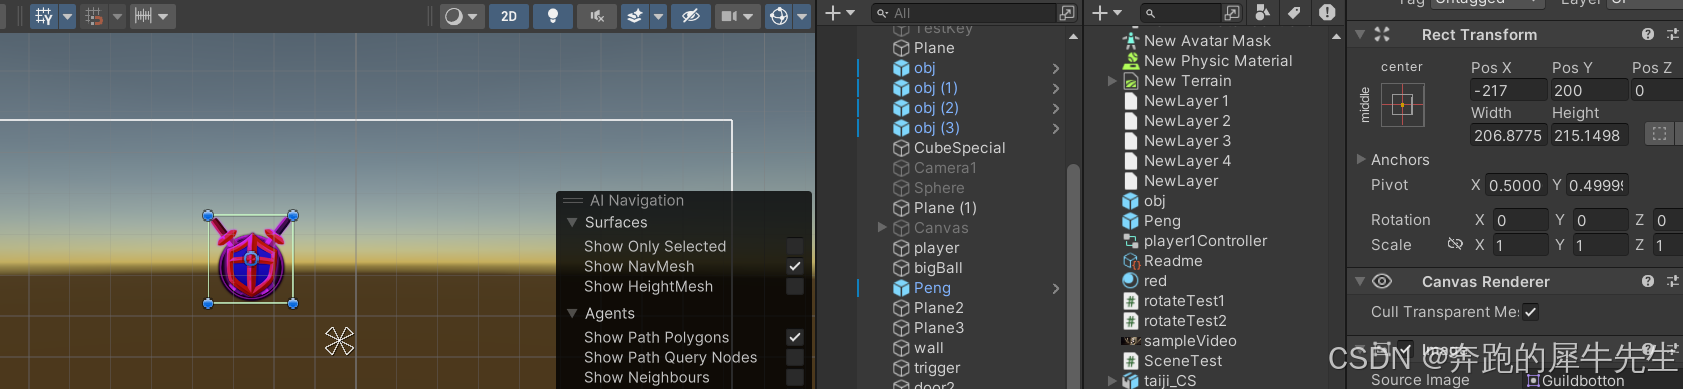The image size is (1683, 389).
Task: Collapse the Agents section in AI Navigation
Action: pos(572,313)
